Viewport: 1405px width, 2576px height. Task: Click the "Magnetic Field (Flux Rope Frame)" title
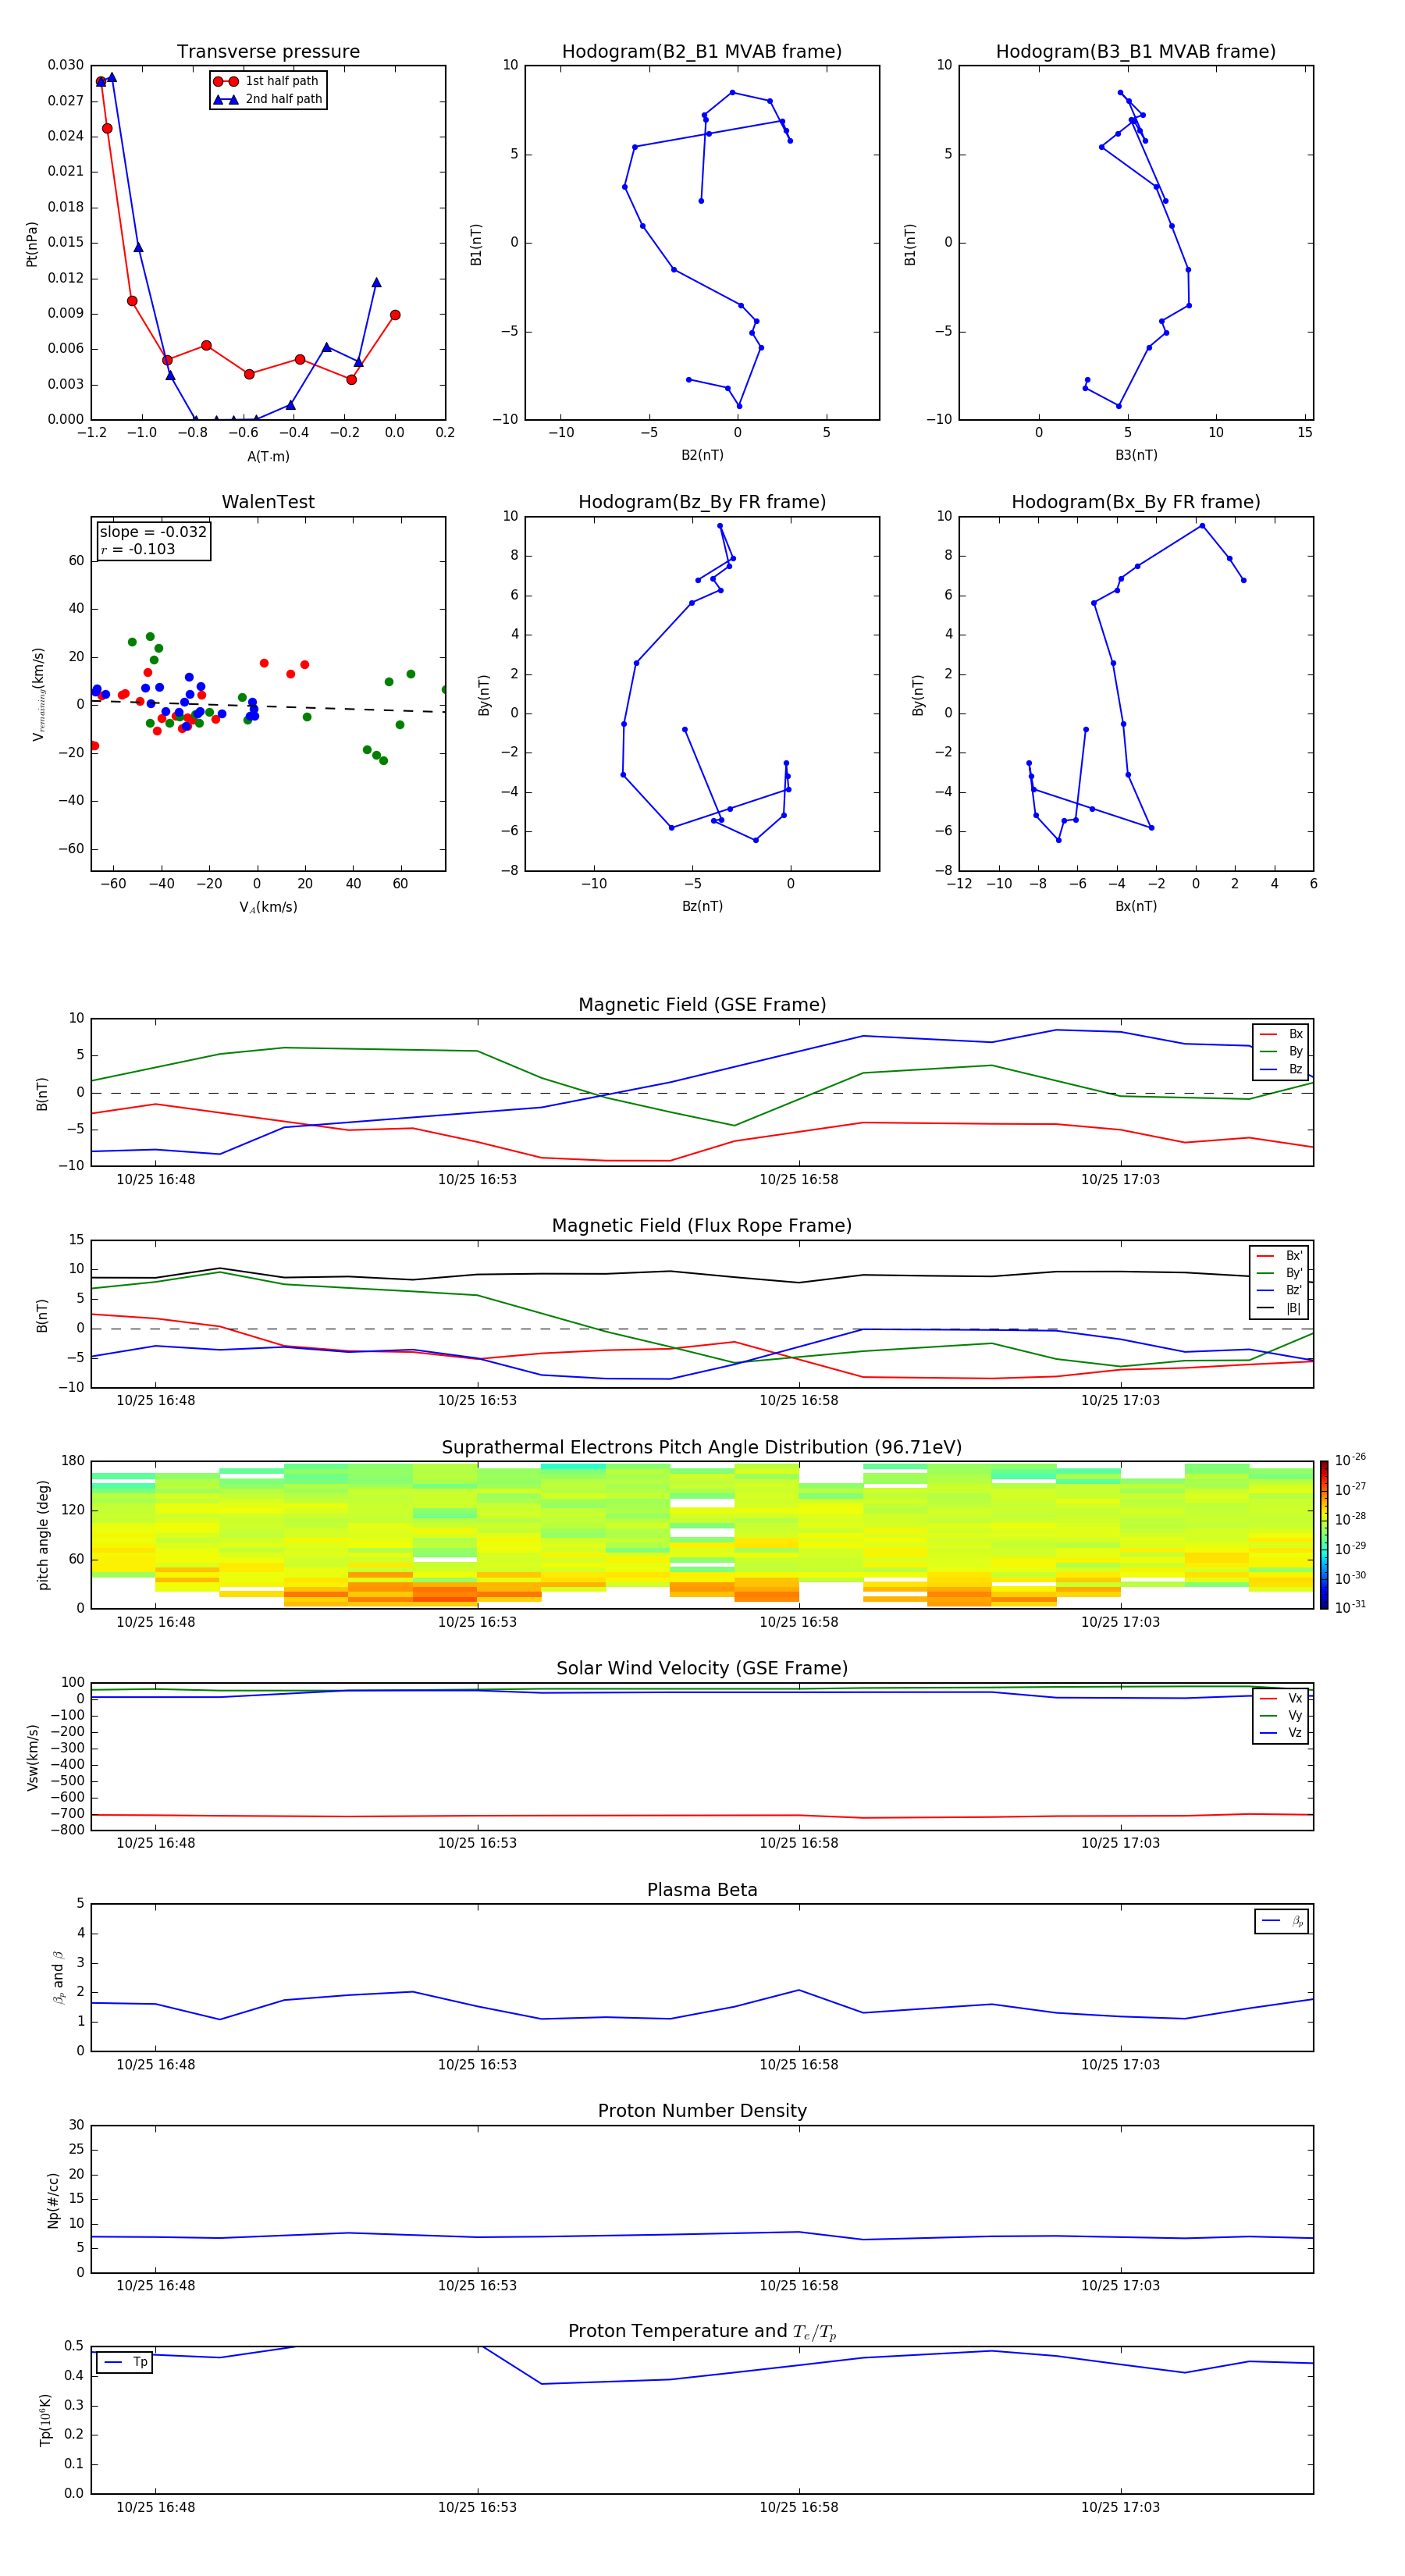pyautogui.click(x=702, y=1226)
